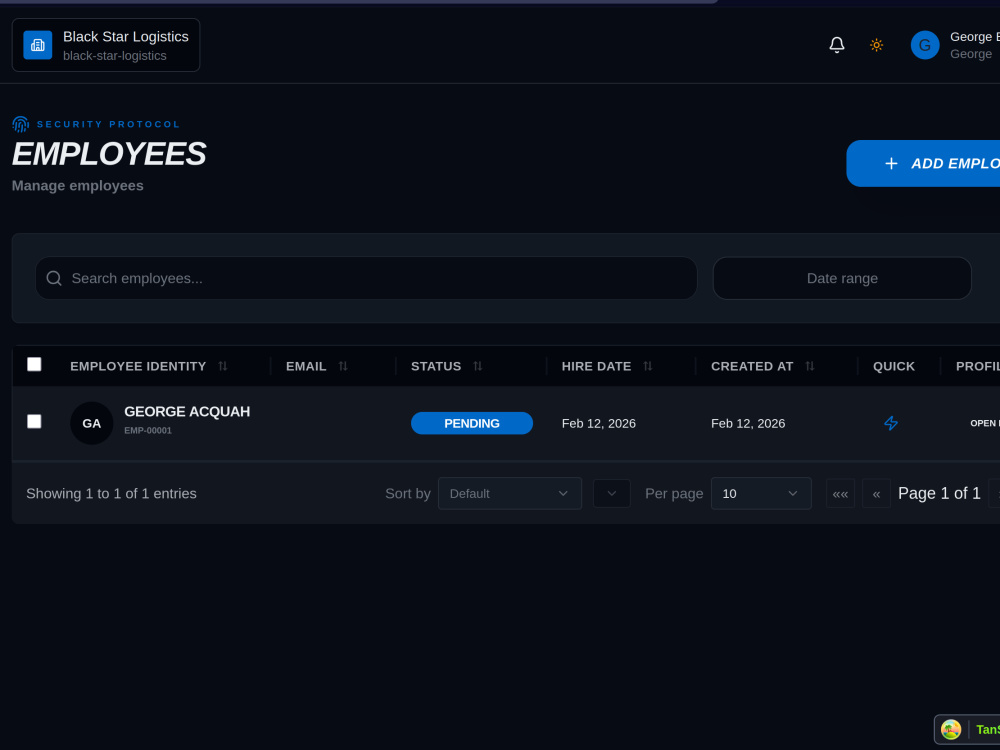Screen dimensions: 1000x750
Task: Go to previous page button
Action: [876, 494]
